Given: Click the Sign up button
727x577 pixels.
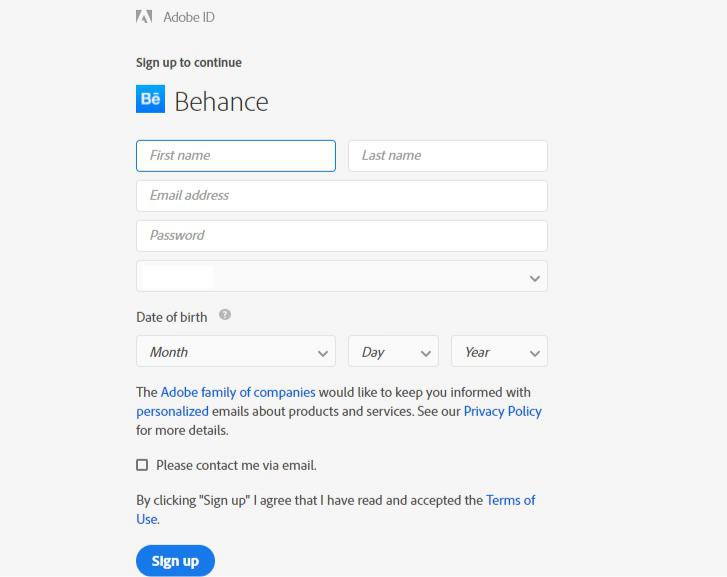Looking at the screenshot, I should click(x=175, y=561).
